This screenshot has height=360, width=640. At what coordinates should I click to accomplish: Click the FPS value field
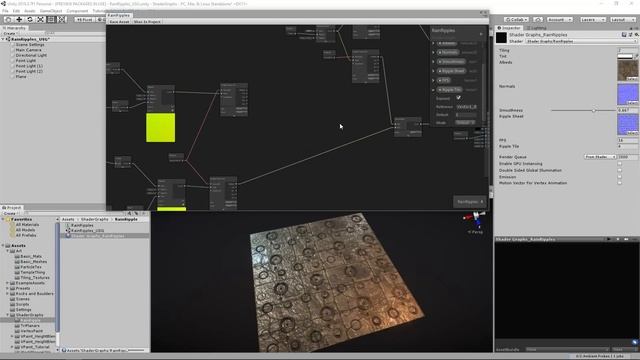(628, 140)
